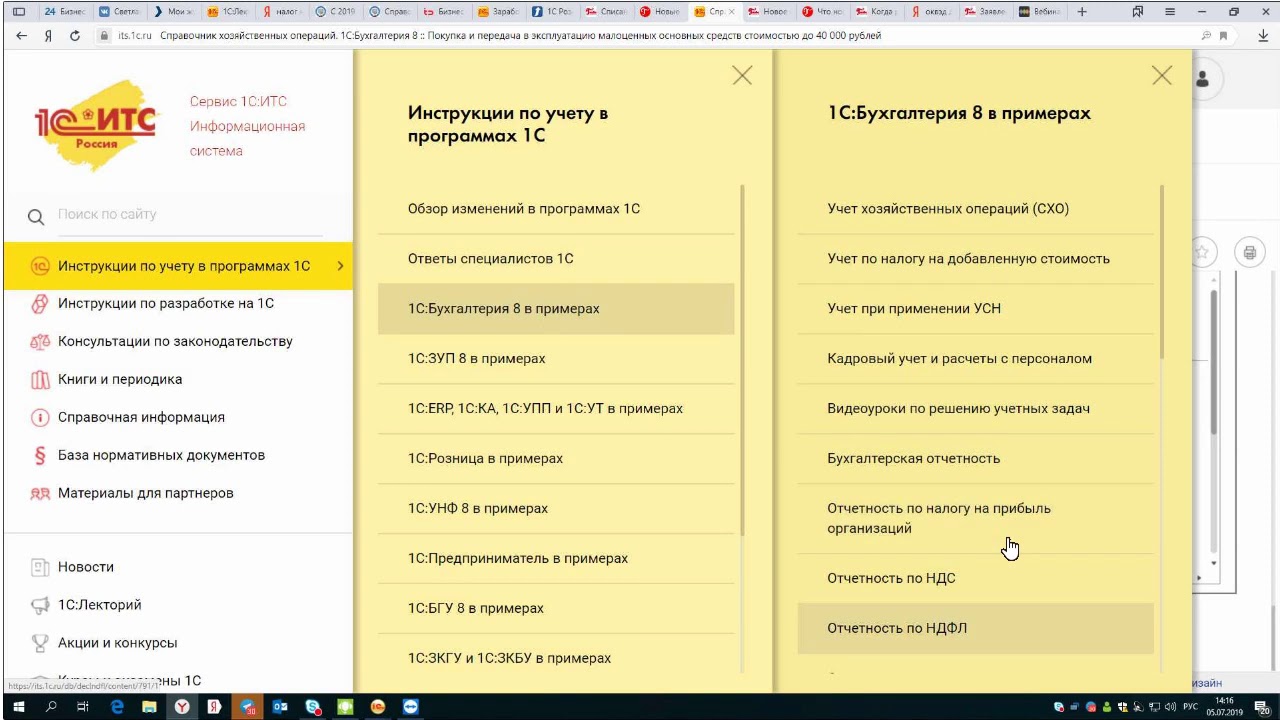Expand Инструкции по учету в программах 1С arrow

pyautogui.click(x=340, y=266)
